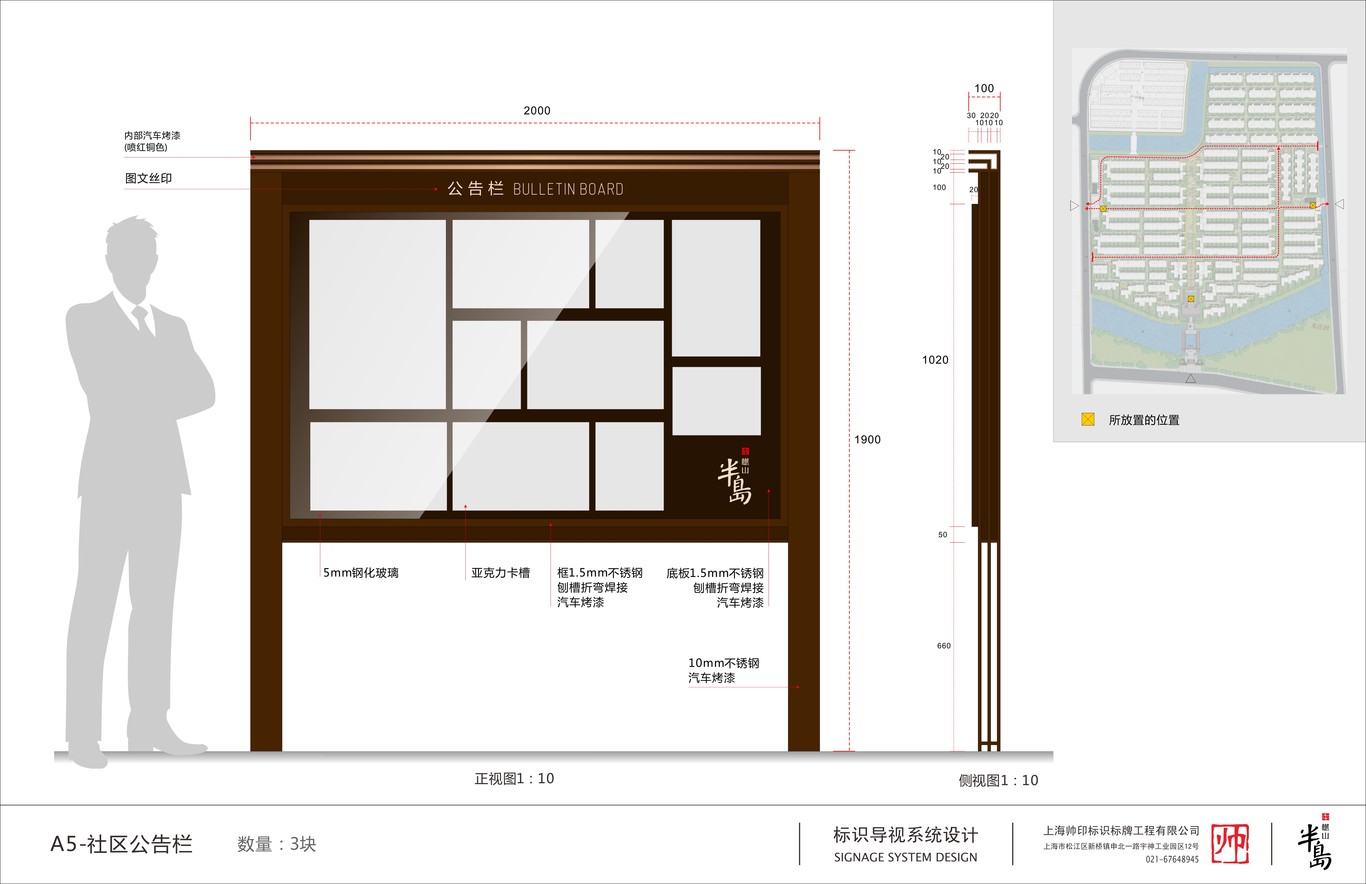1366x884 pixels.
Task: Click the 标识导视系统设计 heading
Action: click(x=906, y=835)
